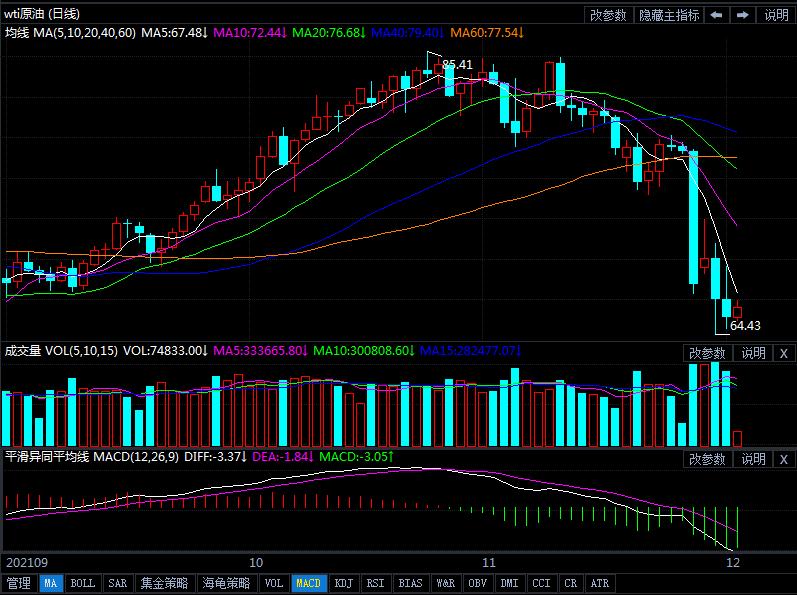Select the active MACD indicator tab
Viewport: 797px width, 595px height.
pos(309,583)
